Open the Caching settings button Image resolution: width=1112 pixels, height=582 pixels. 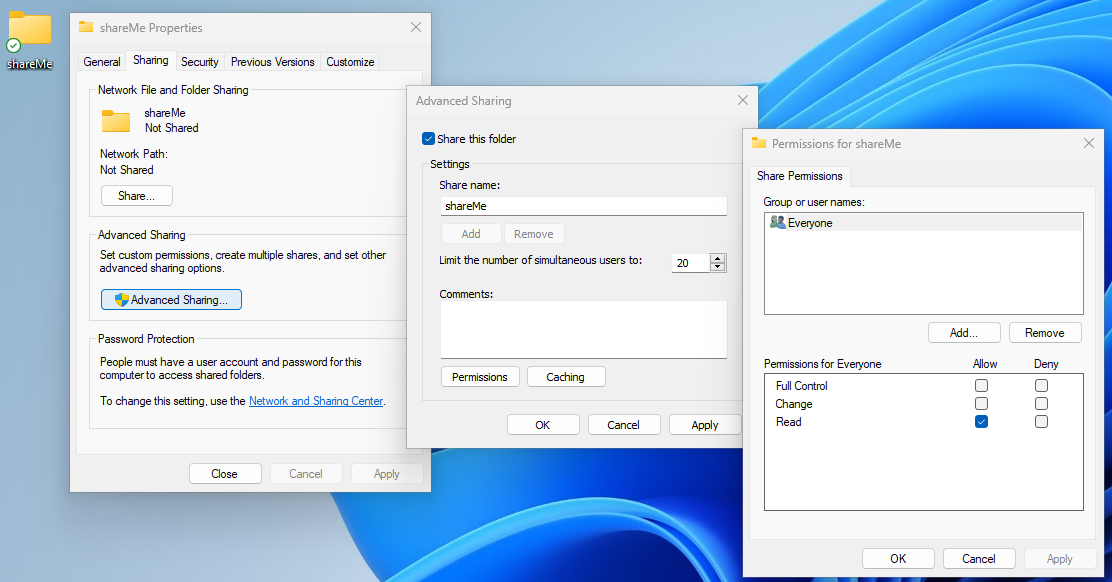(565, 377)
